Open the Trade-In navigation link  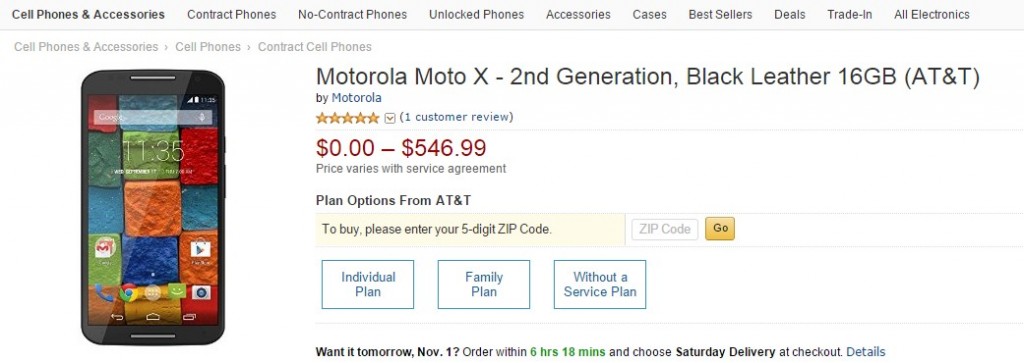(849, 14)
